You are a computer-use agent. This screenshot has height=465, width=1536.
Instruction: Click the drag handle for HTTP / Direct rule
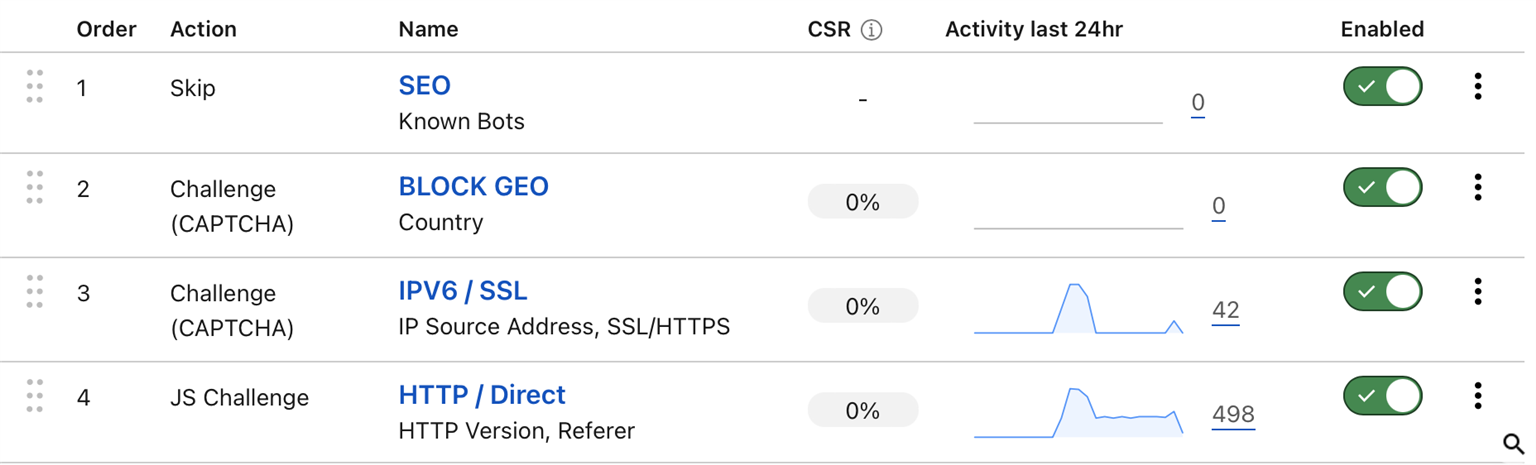click(x=35, y=396)
